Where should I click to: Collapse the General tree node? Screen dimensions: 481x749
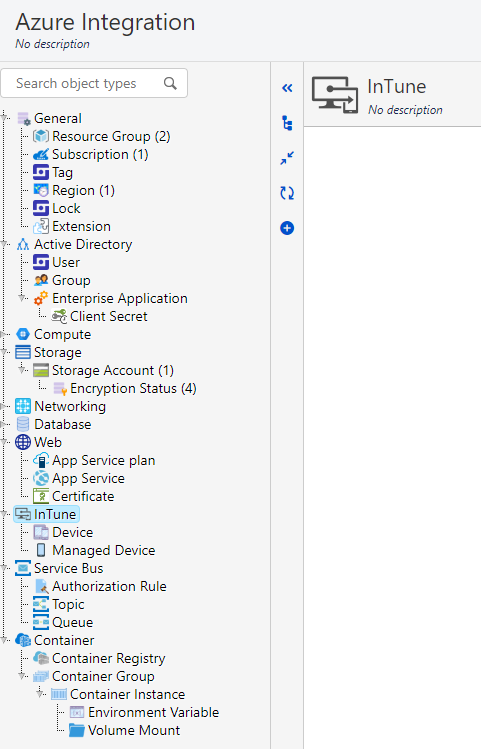(x=4, y=117)
